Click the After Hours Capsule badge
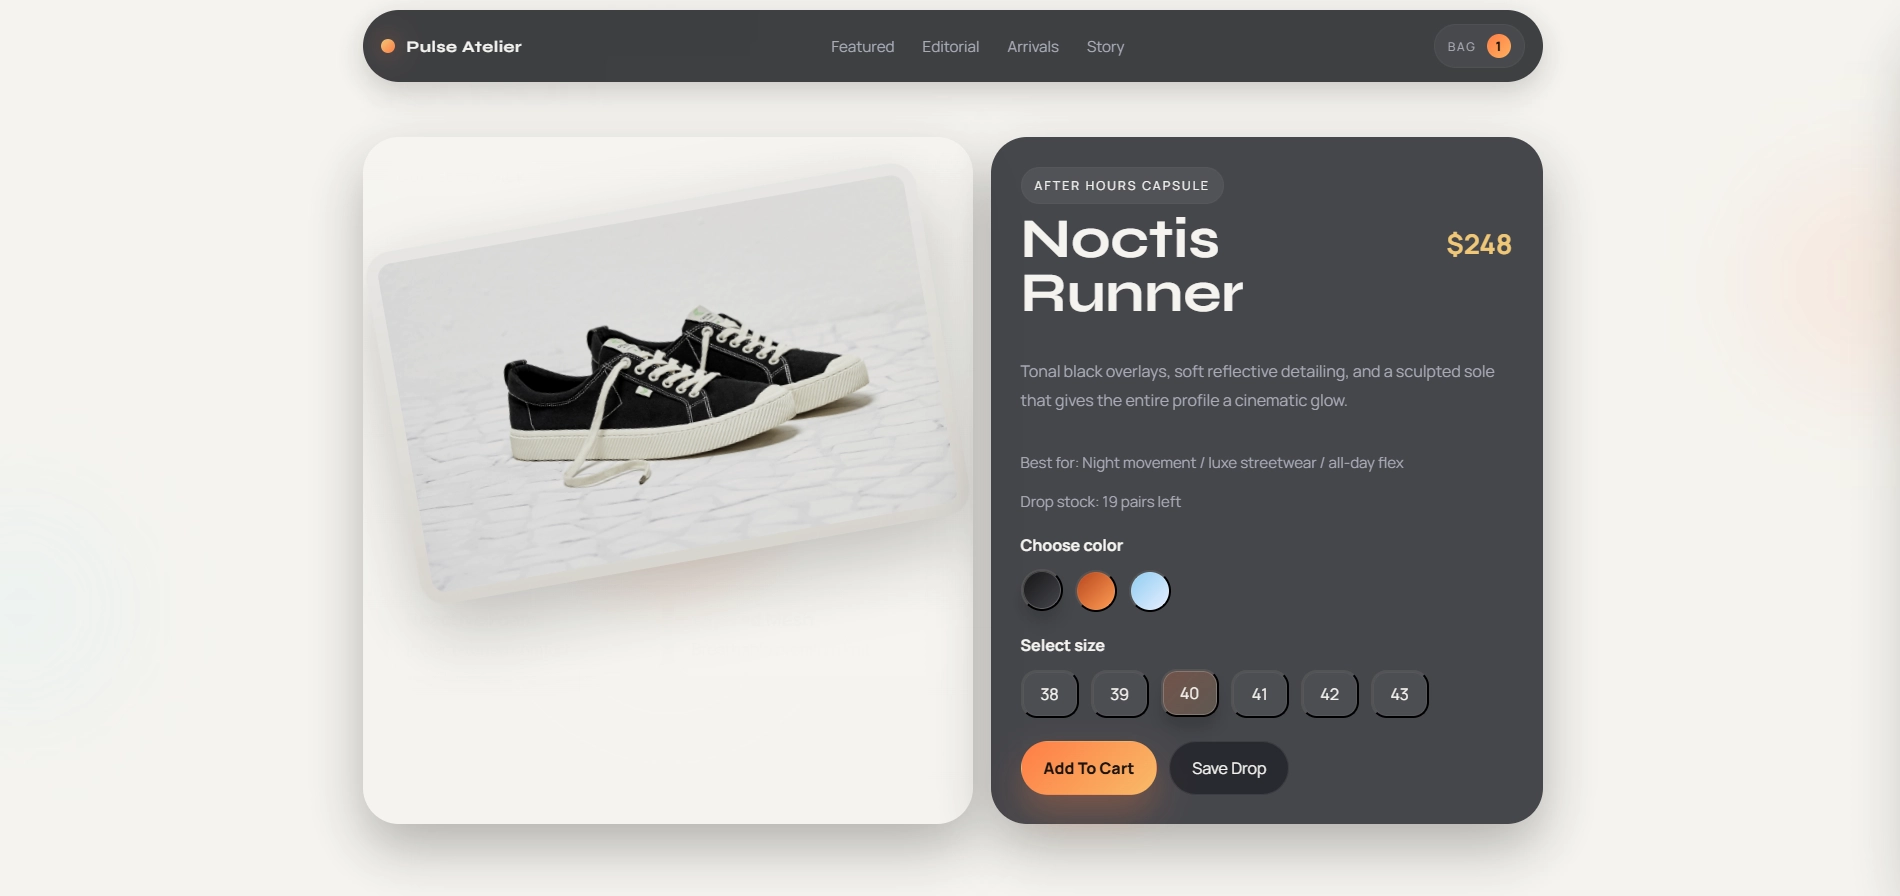The width and height of the screenshot is (1900, 896). [x=1121, y=186]
